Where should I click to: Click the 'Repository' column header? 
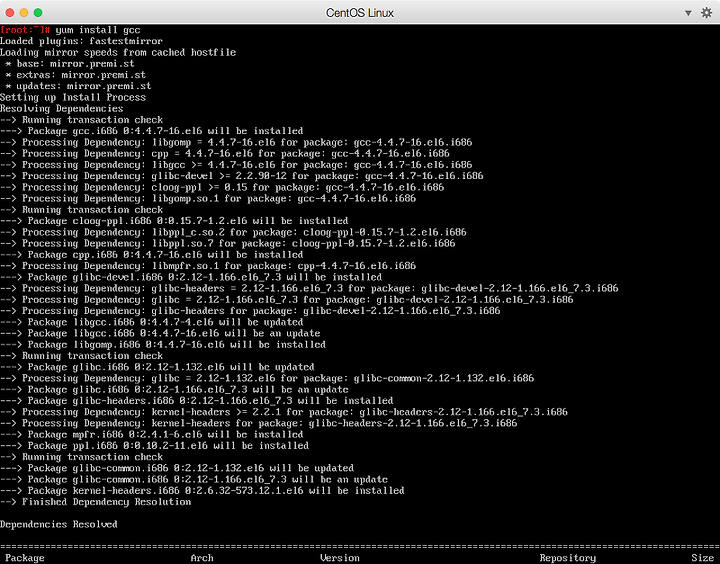[568, 558]
